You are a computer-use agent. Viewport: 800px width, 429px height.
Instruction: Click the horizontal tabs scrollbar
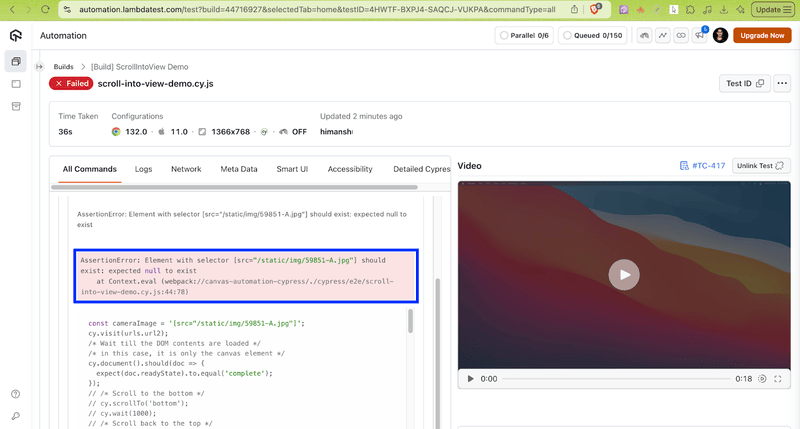(235, 187)
